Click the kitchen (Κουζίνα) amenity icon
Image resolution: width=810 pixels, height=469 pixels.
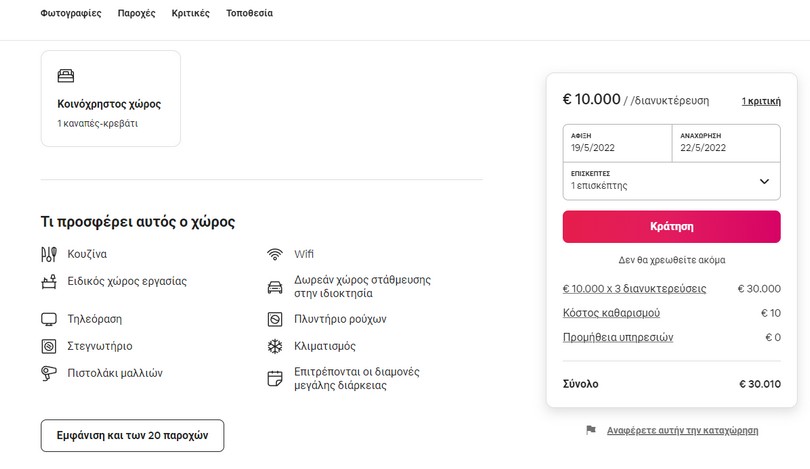[x=49, y=254]
